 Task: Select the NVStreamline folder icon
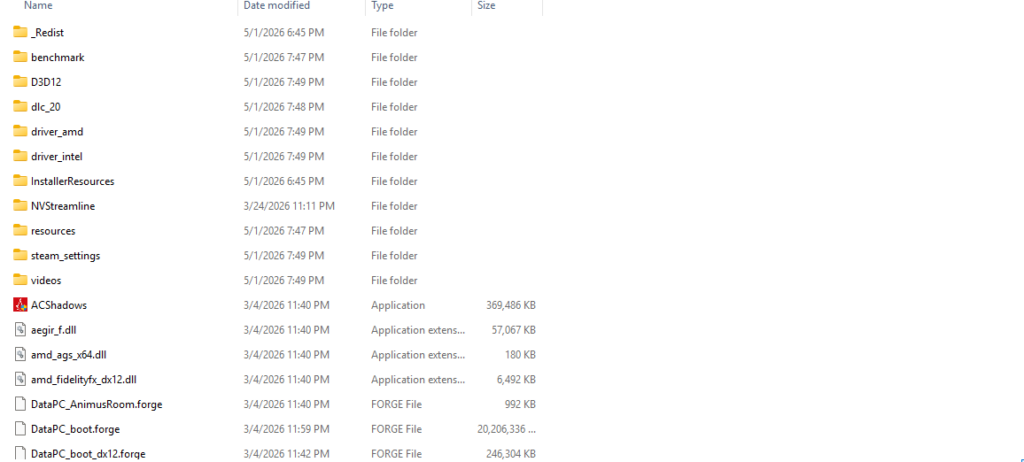(x=20, y=206)
